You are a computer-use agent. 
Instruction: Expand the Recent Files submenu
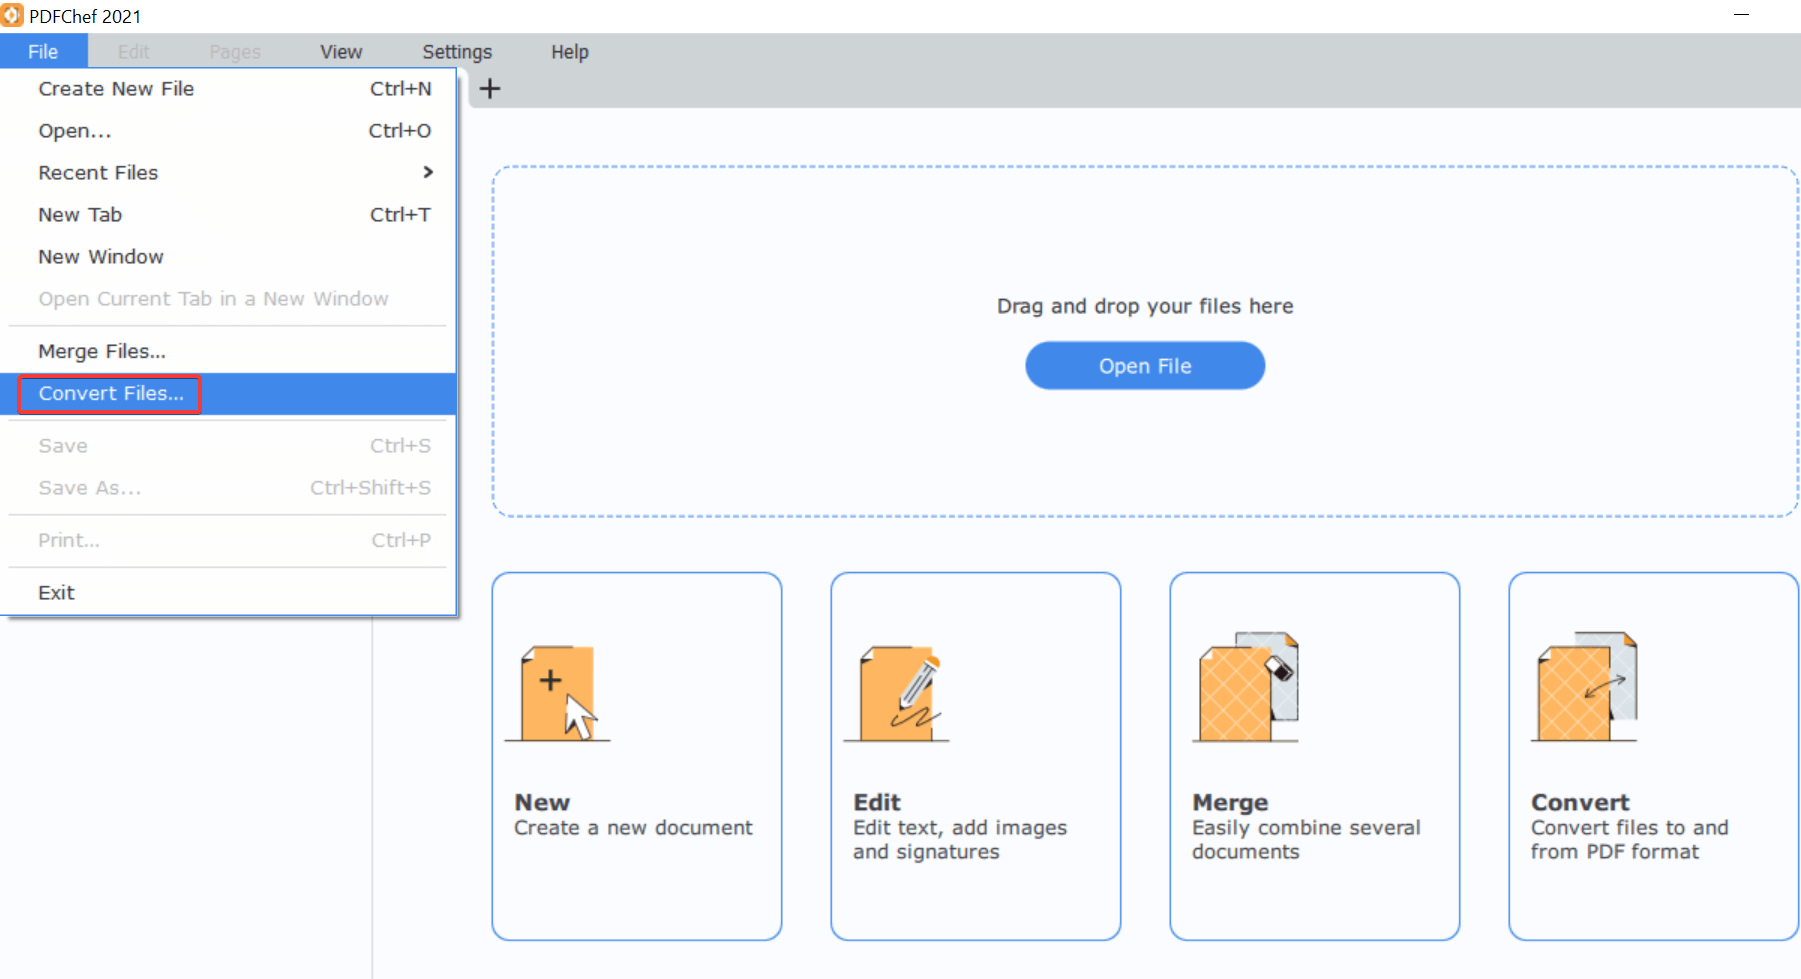[97, 172]
